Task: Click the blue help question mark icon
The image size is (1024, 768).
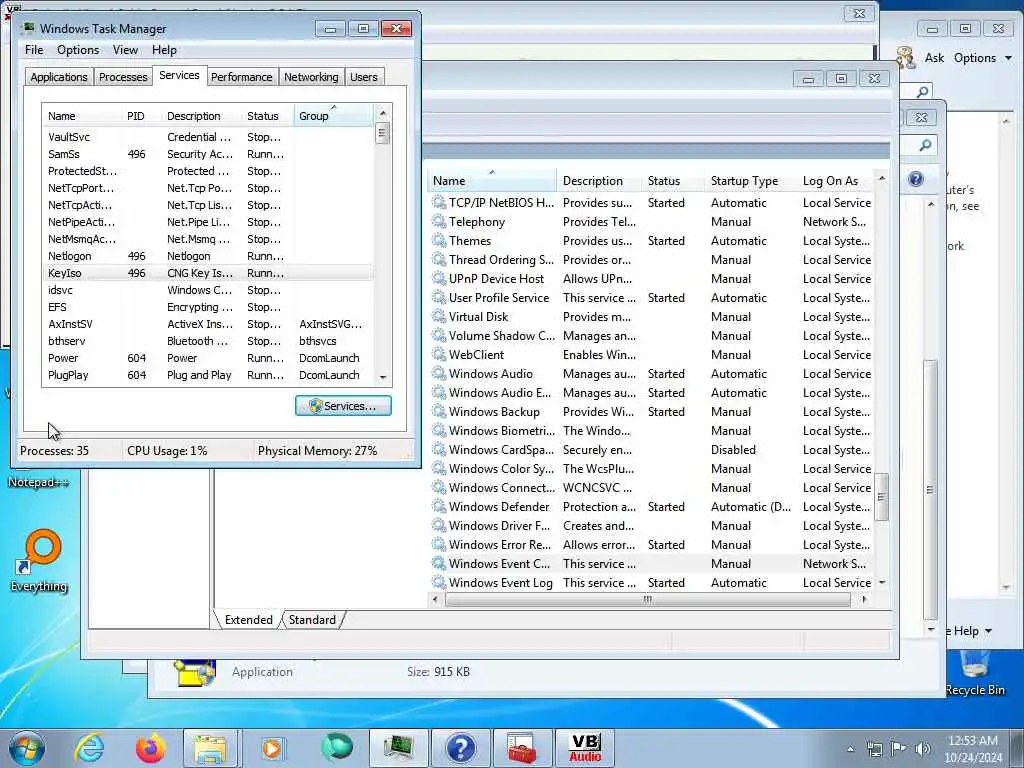Action: click(x=916, y=179)
